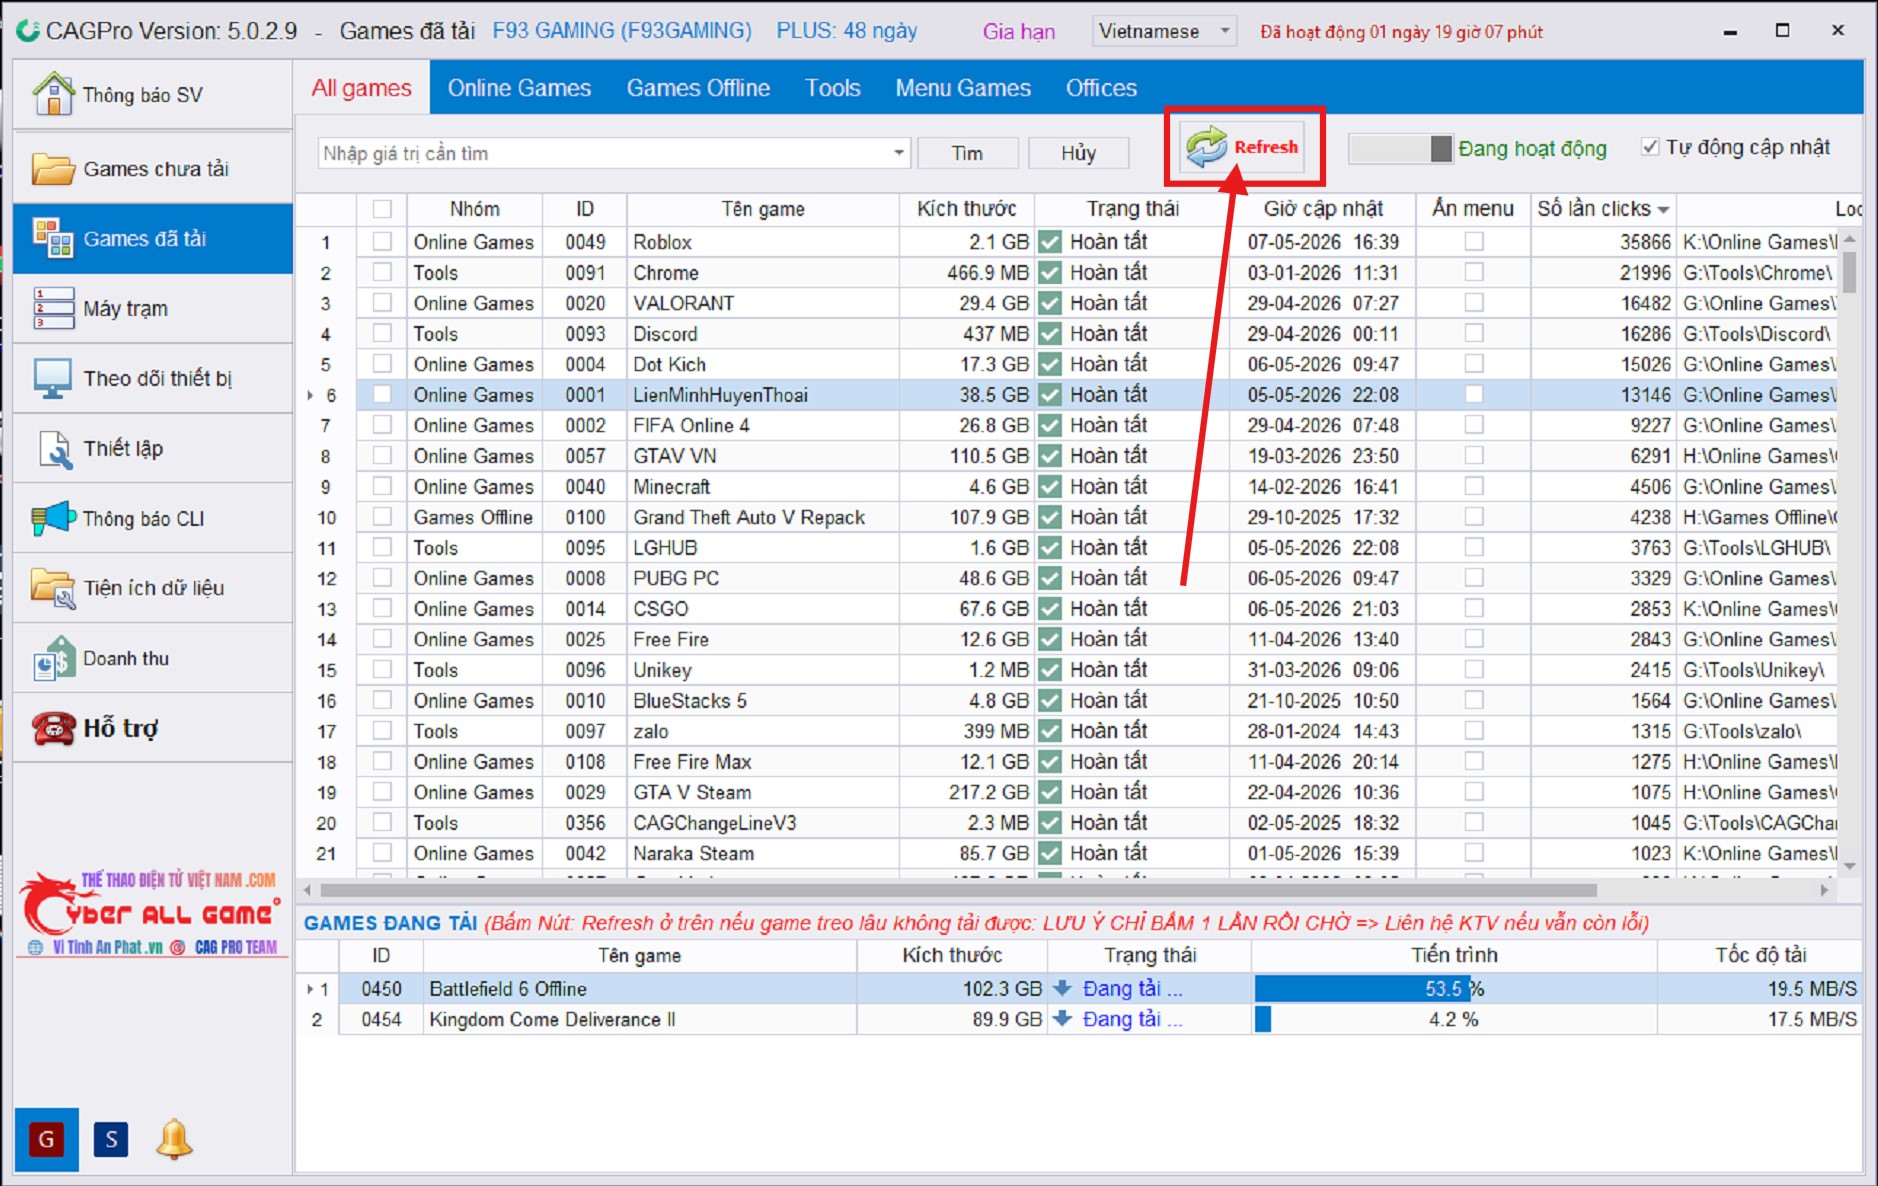Click the CAGPro logo in title bar

tap(28, 30)
